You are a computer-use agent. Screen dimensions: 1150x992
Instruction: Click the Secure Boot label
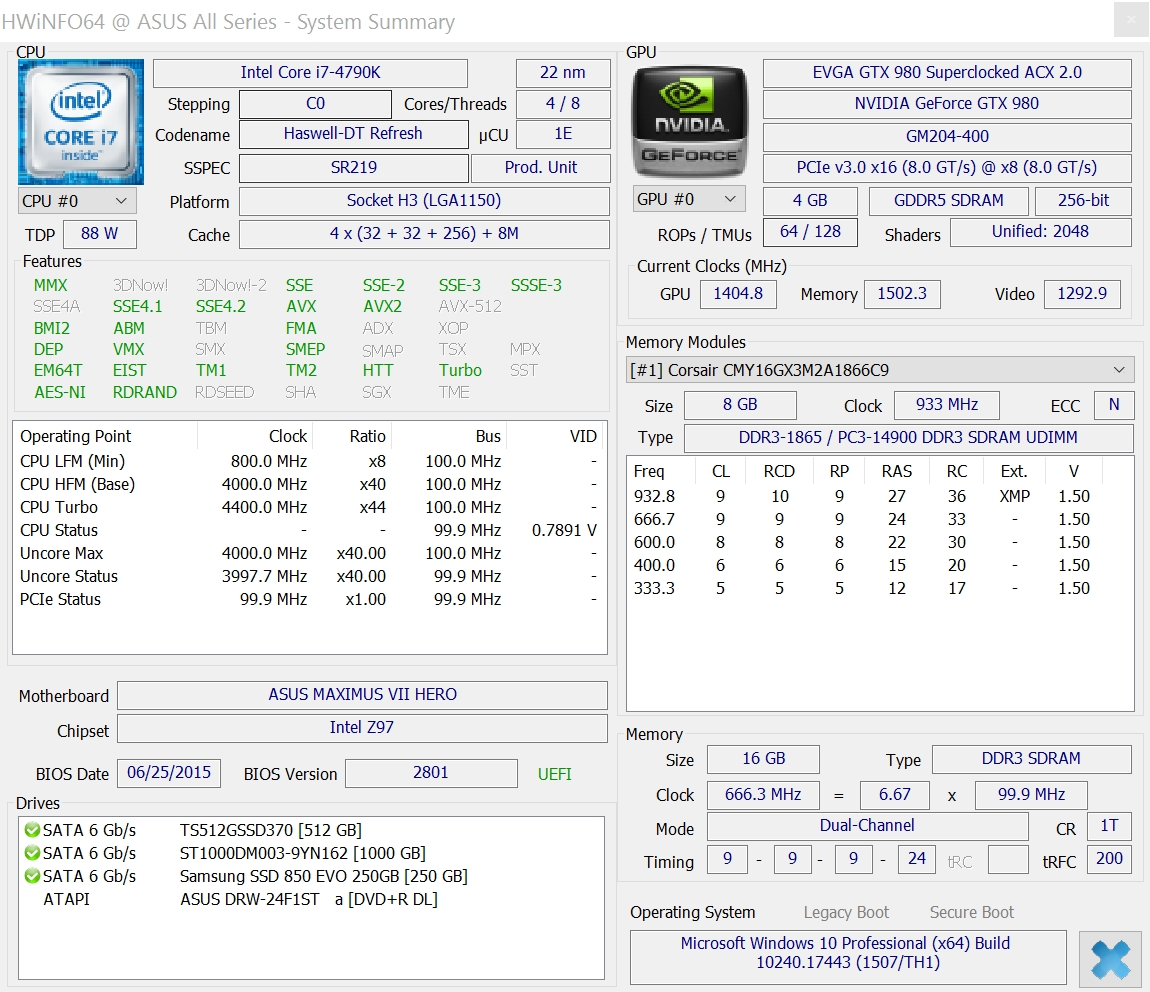tap(972, 913)
